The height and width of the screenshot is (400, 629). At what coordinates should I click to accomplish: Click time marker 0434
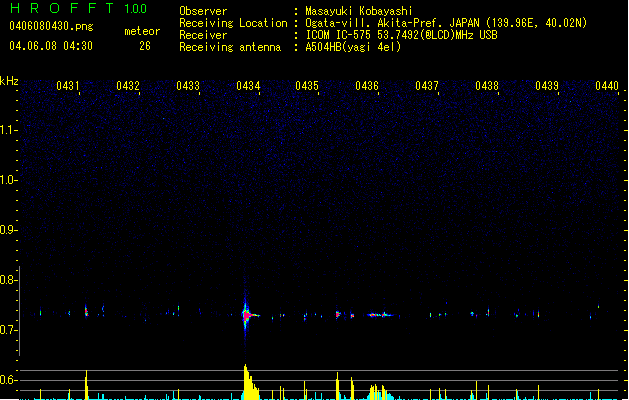click(248, 86)
